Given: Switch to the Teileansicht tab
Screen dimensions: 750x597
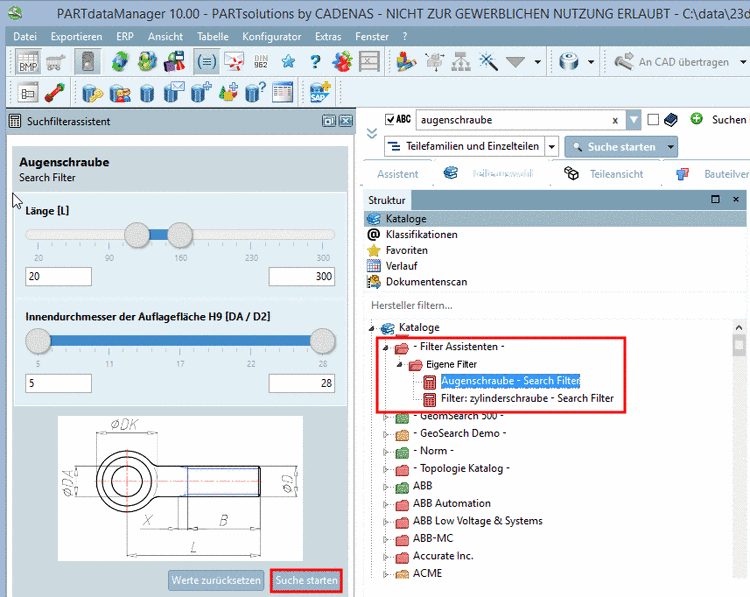Looking at the screenshot, I should [604, 174].
